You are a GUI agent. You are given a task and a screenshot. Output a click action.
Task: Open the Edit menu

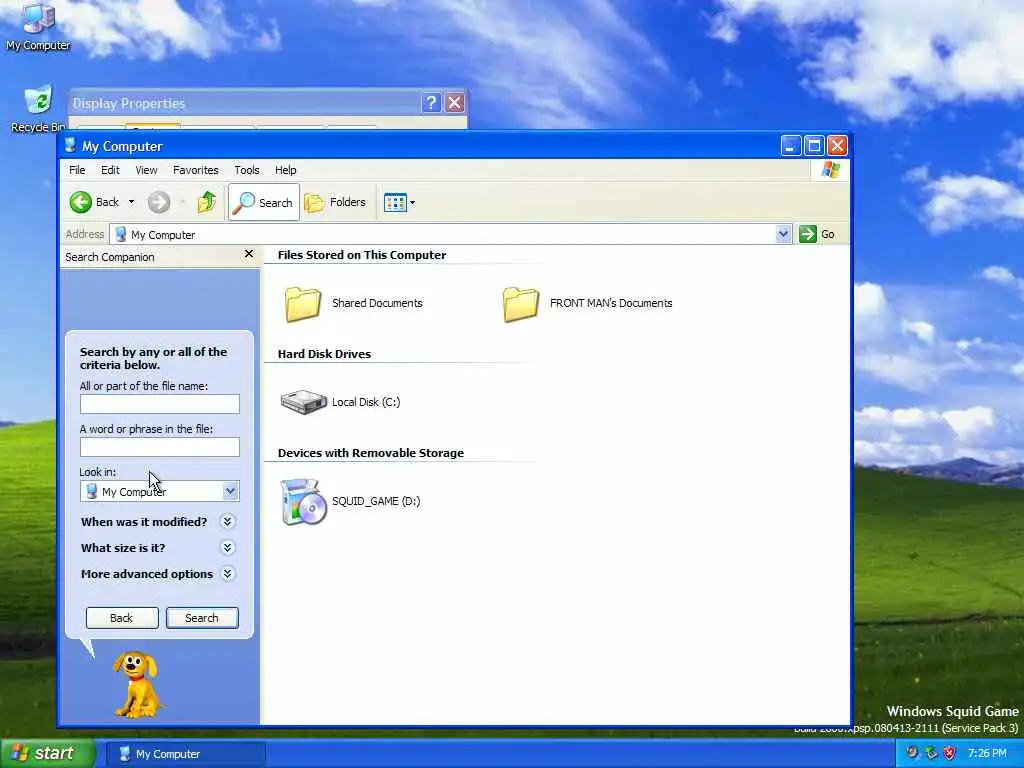(110, 170)
